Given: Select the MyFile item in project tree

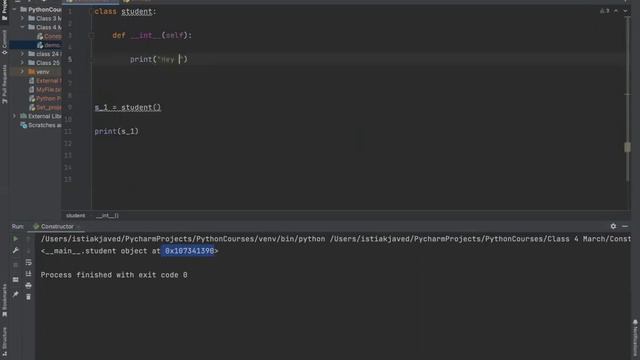Looking at the screenshot, I should point(45,90).
